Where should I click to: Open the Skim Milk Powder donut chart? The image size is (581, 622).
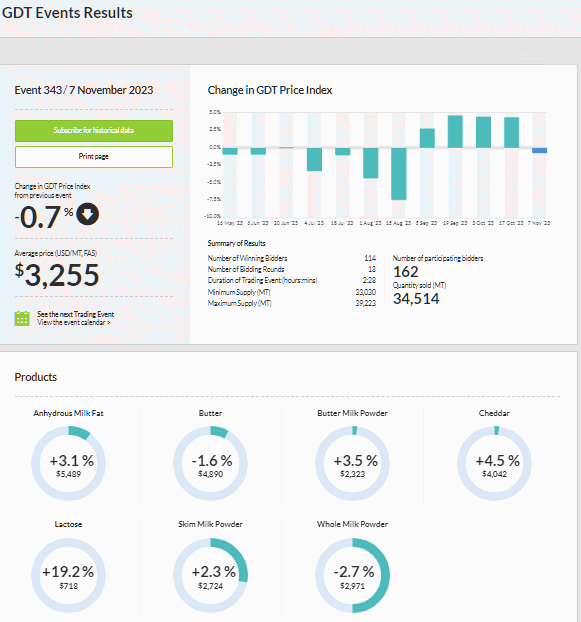(x=211, y=575)
